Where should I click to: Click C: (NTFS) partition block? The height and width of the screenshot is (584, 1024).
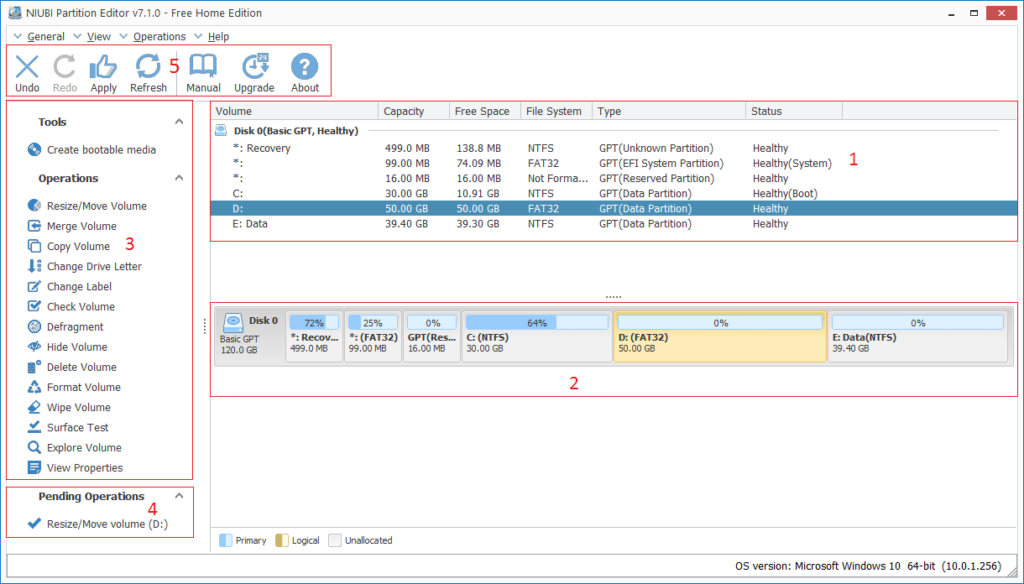pyautogui.click(x=537, y=336)
